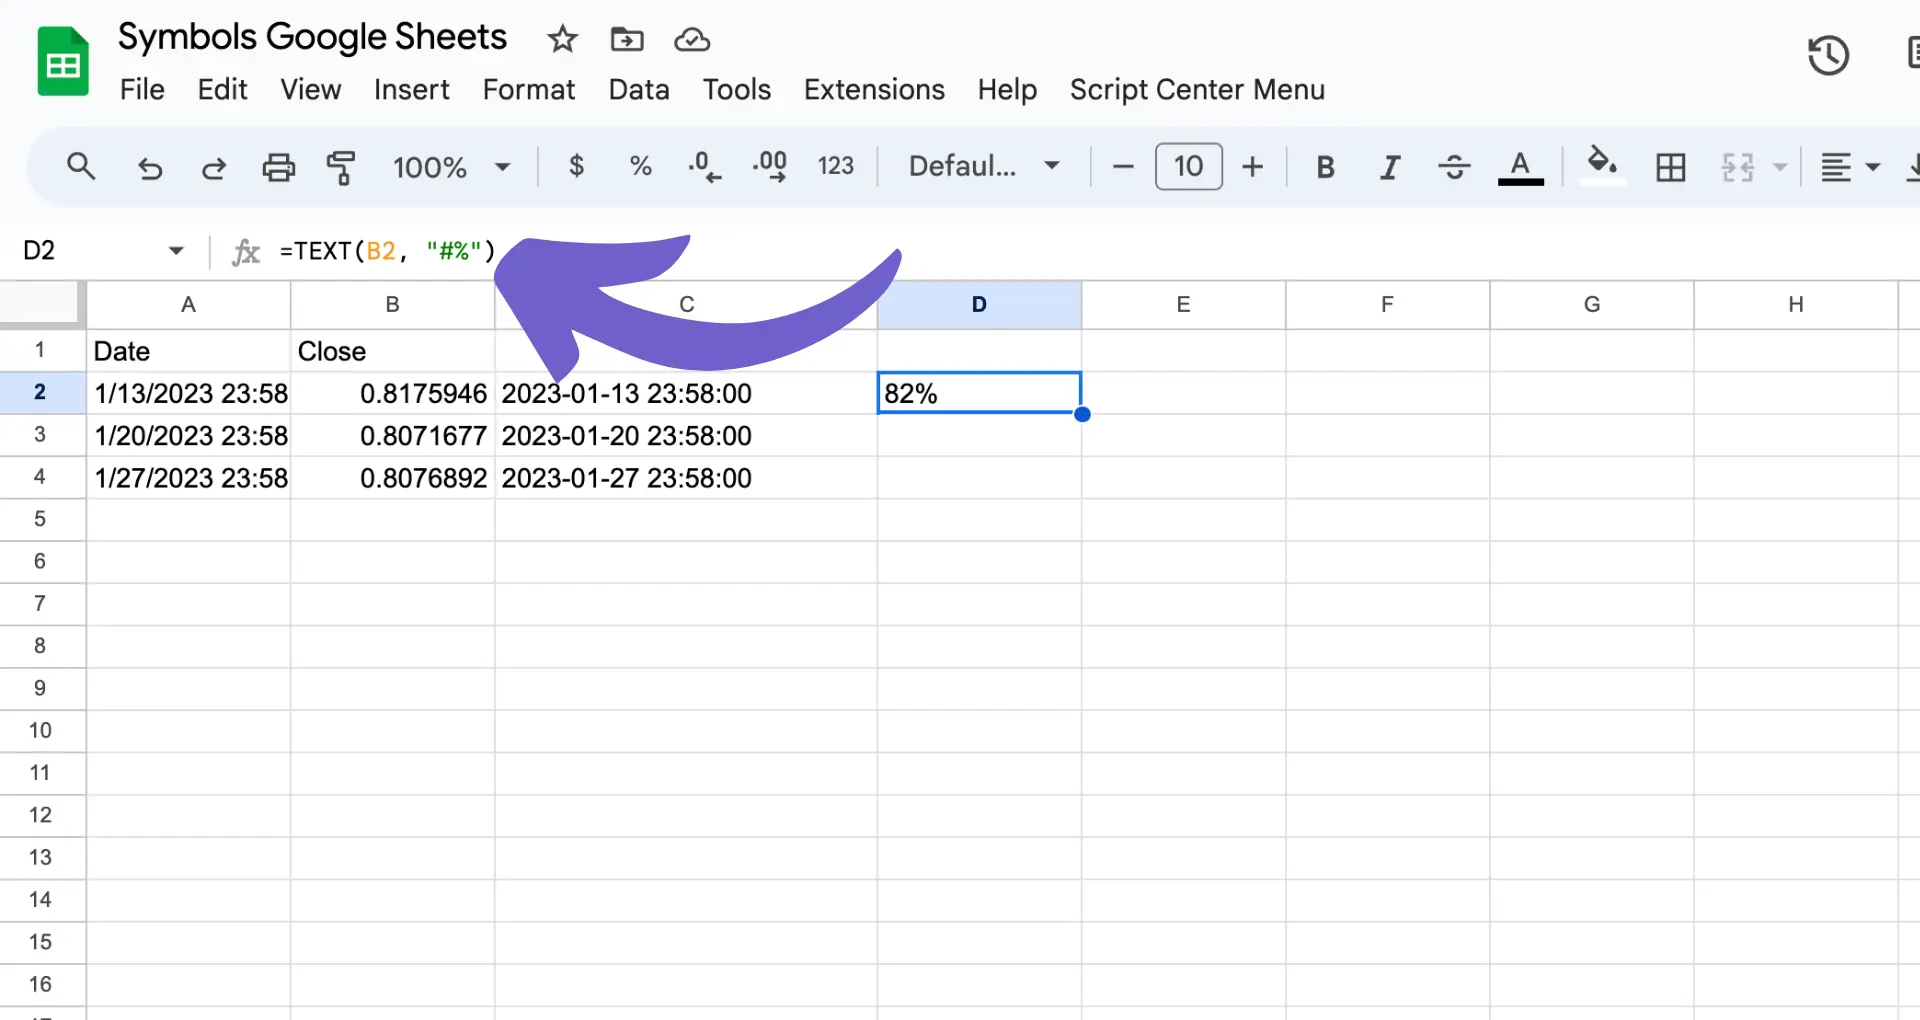Decrease font size with minus button

[x=1122, y=167]
